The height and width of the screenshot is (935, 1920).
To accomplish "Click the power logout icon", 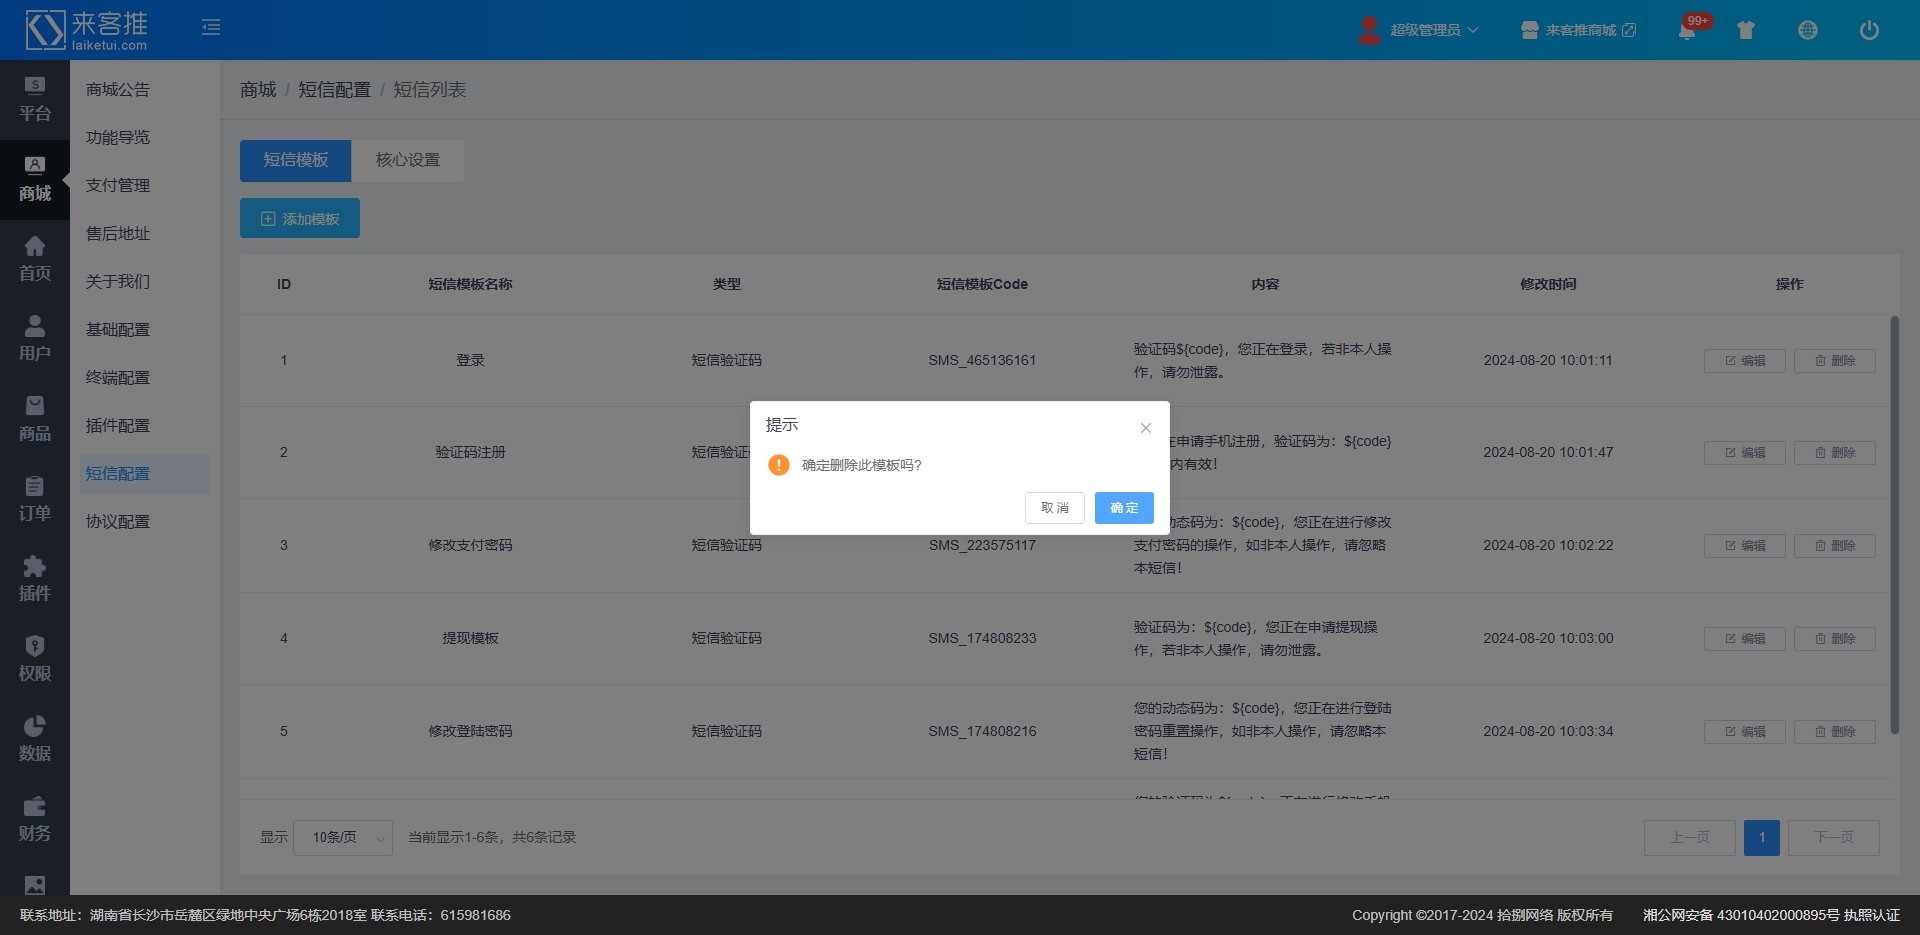I will (x=1868, y=30).
